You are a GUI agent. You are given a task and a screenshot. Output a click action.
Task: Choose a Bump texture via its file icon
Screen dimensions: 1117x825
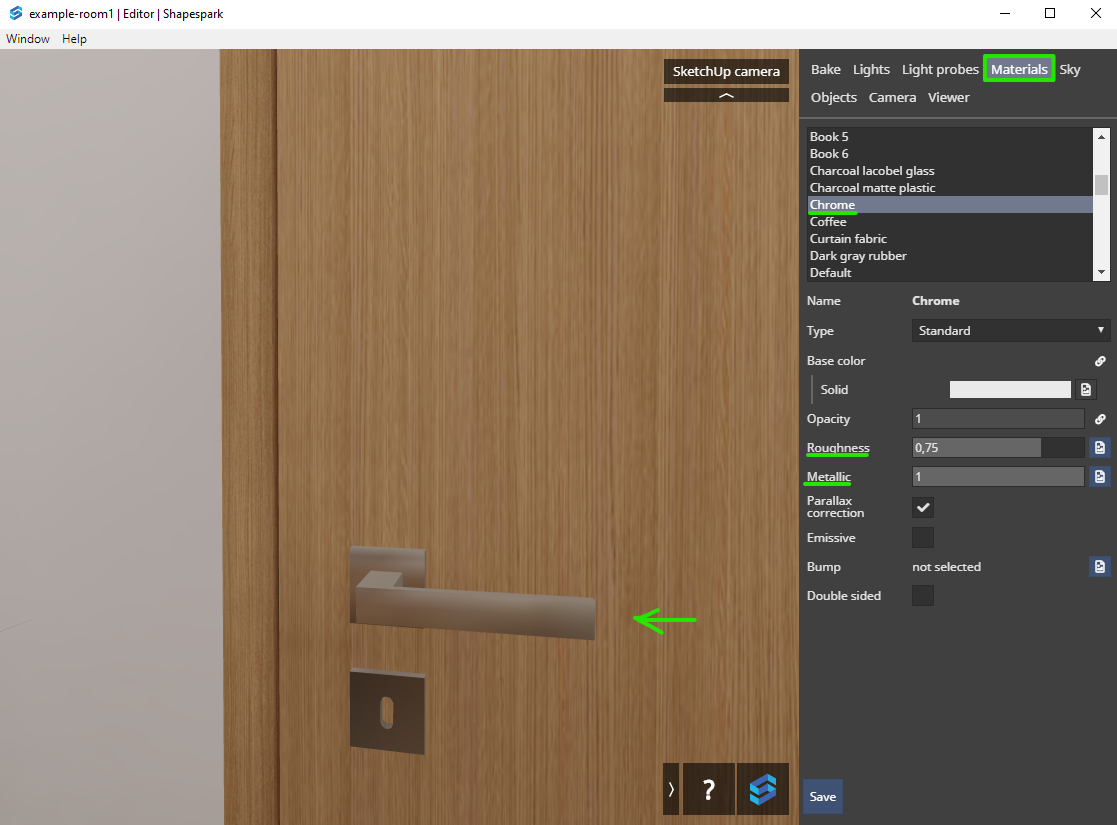point(1099,567)
